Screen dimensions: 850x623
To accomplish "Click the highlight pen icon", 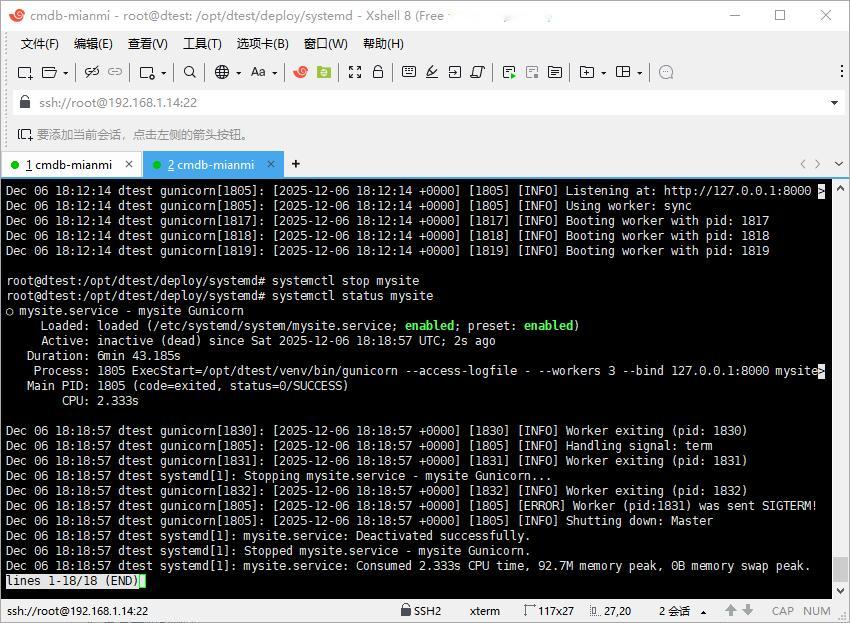I will point(432,72).
